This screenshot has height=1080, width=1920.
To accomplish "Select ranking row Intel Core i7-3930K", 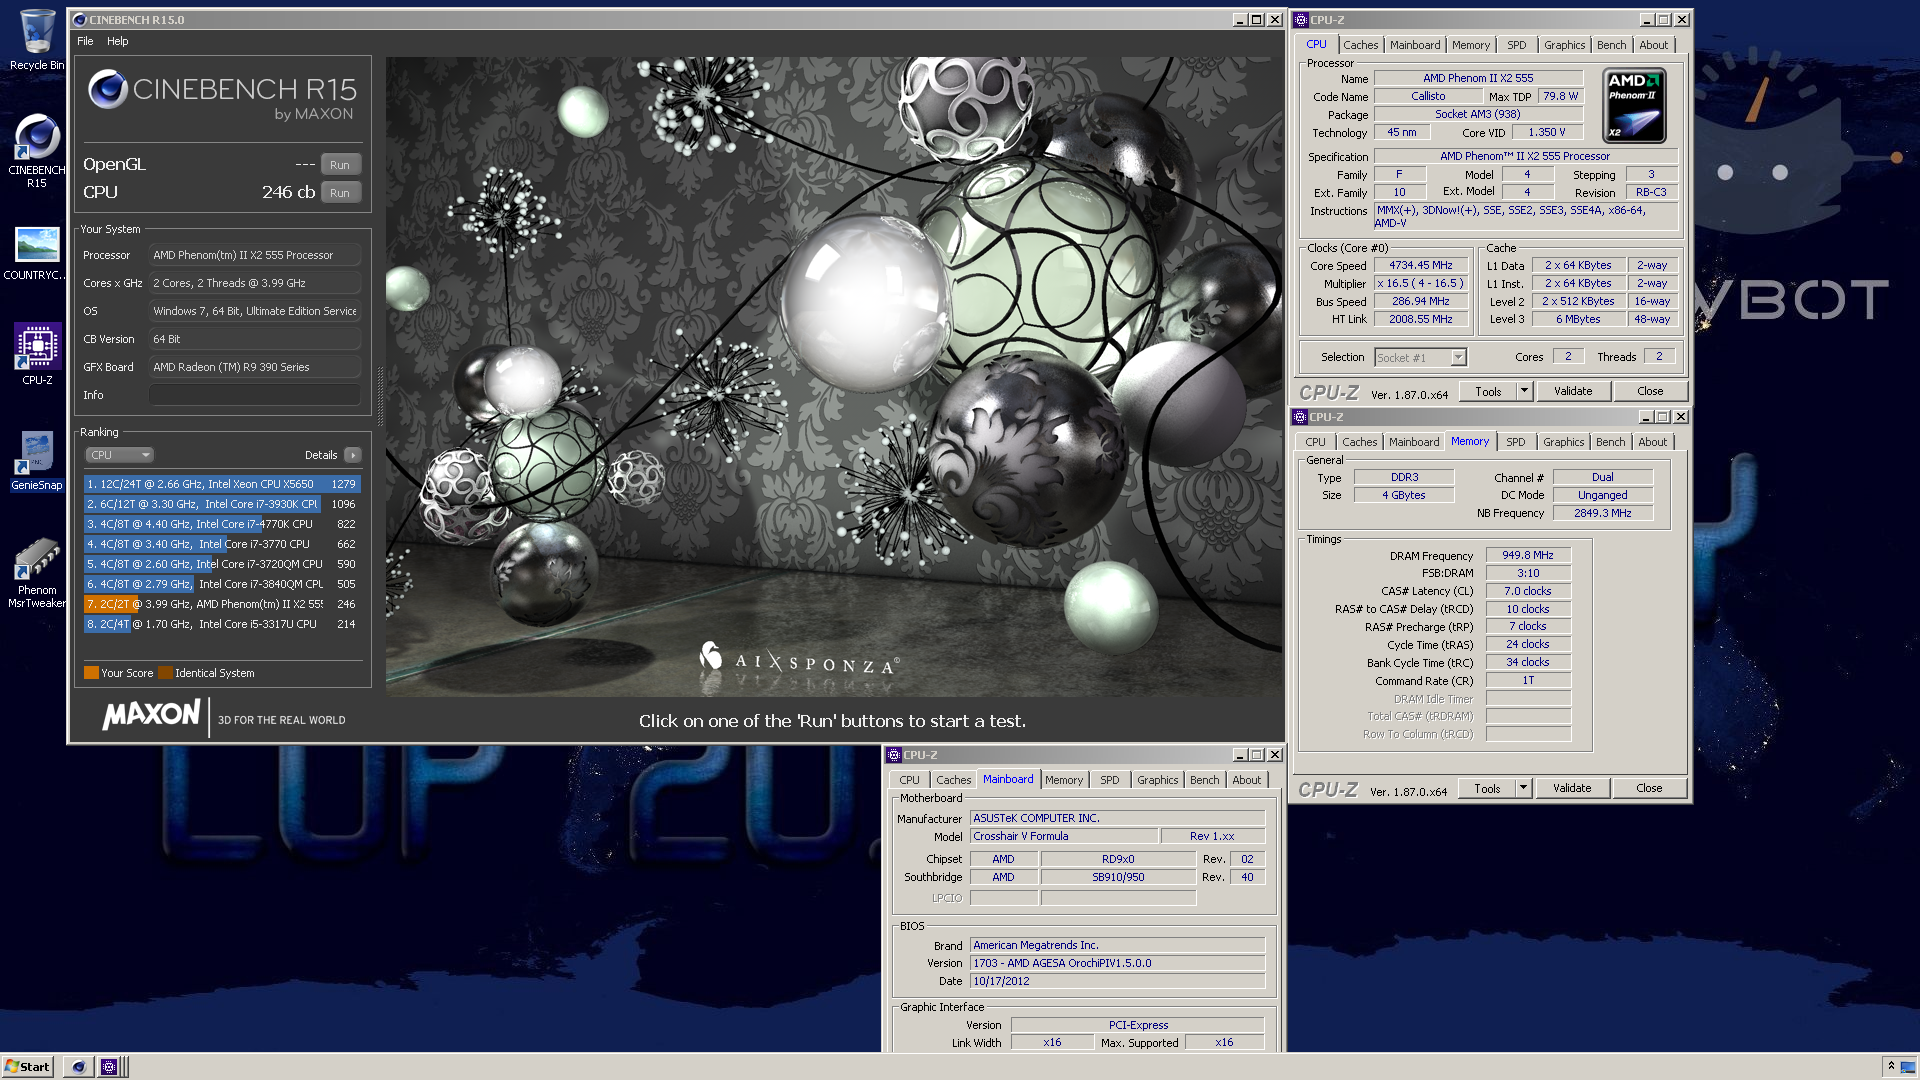I will 221,504.
